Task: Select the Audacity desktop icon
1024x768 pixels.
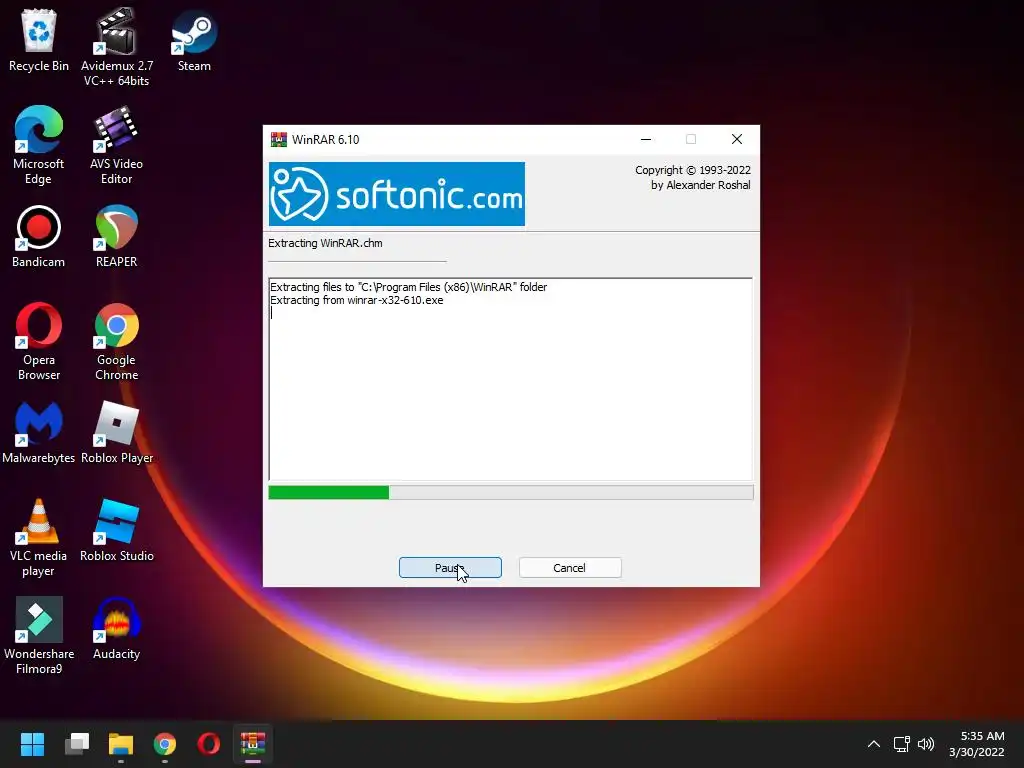Action: tap(116, 628)
